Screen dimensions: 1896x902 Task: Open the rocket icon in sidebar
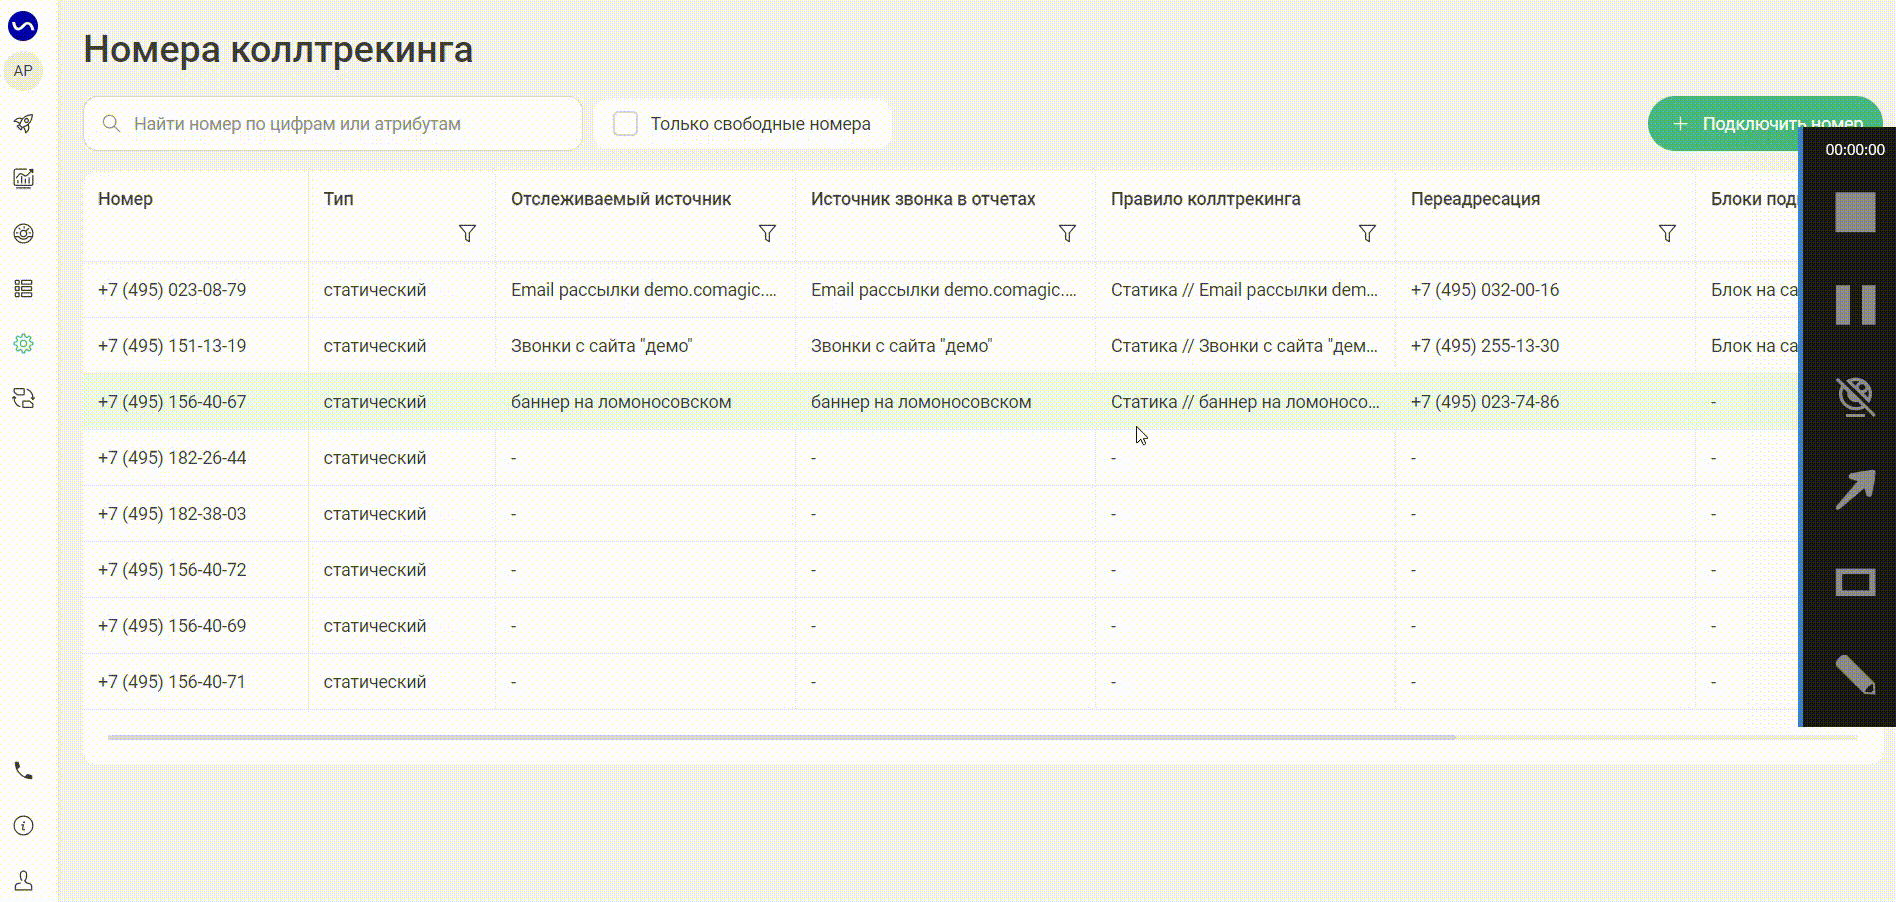pos(23,124)
